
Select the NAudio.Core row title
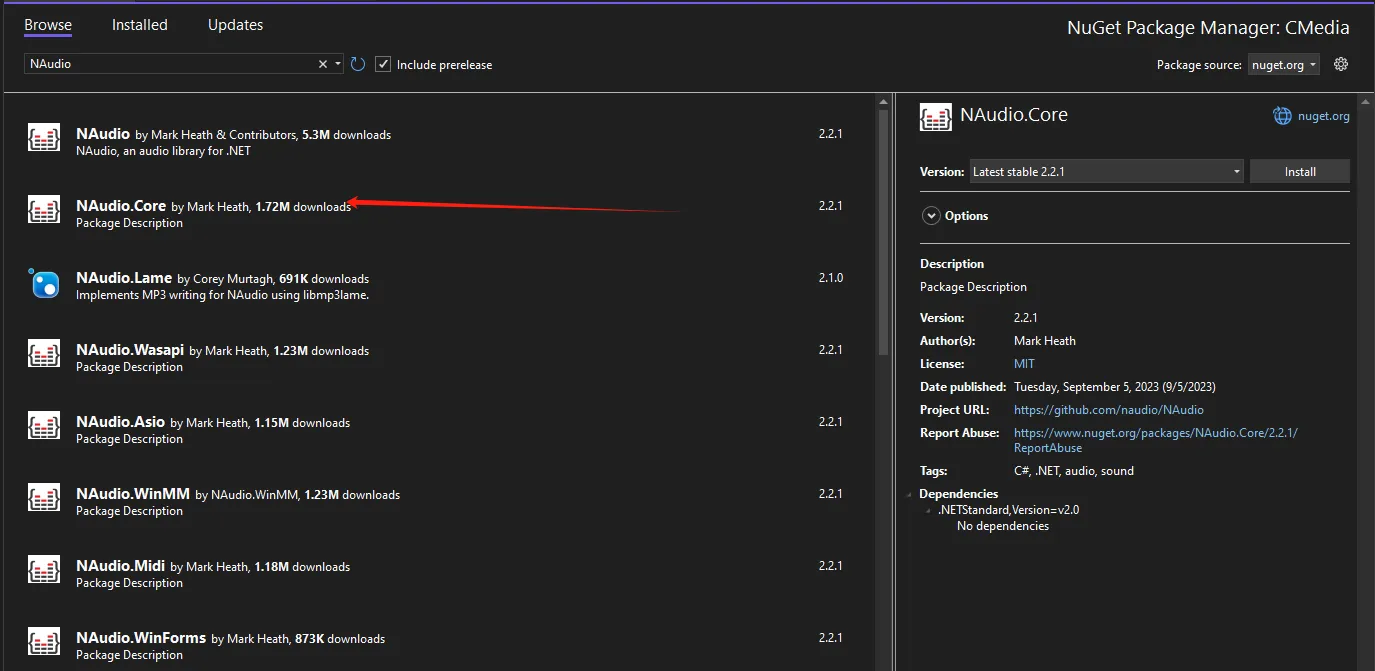click(121, 205)
